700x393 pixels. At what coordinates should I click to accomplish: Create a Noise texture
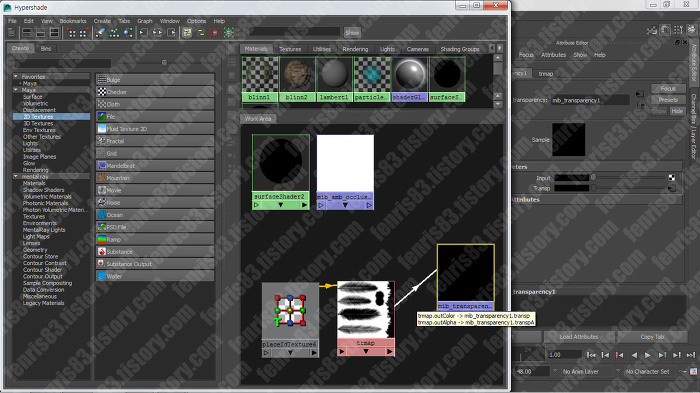pyautogui.click(x=155, y=202)
